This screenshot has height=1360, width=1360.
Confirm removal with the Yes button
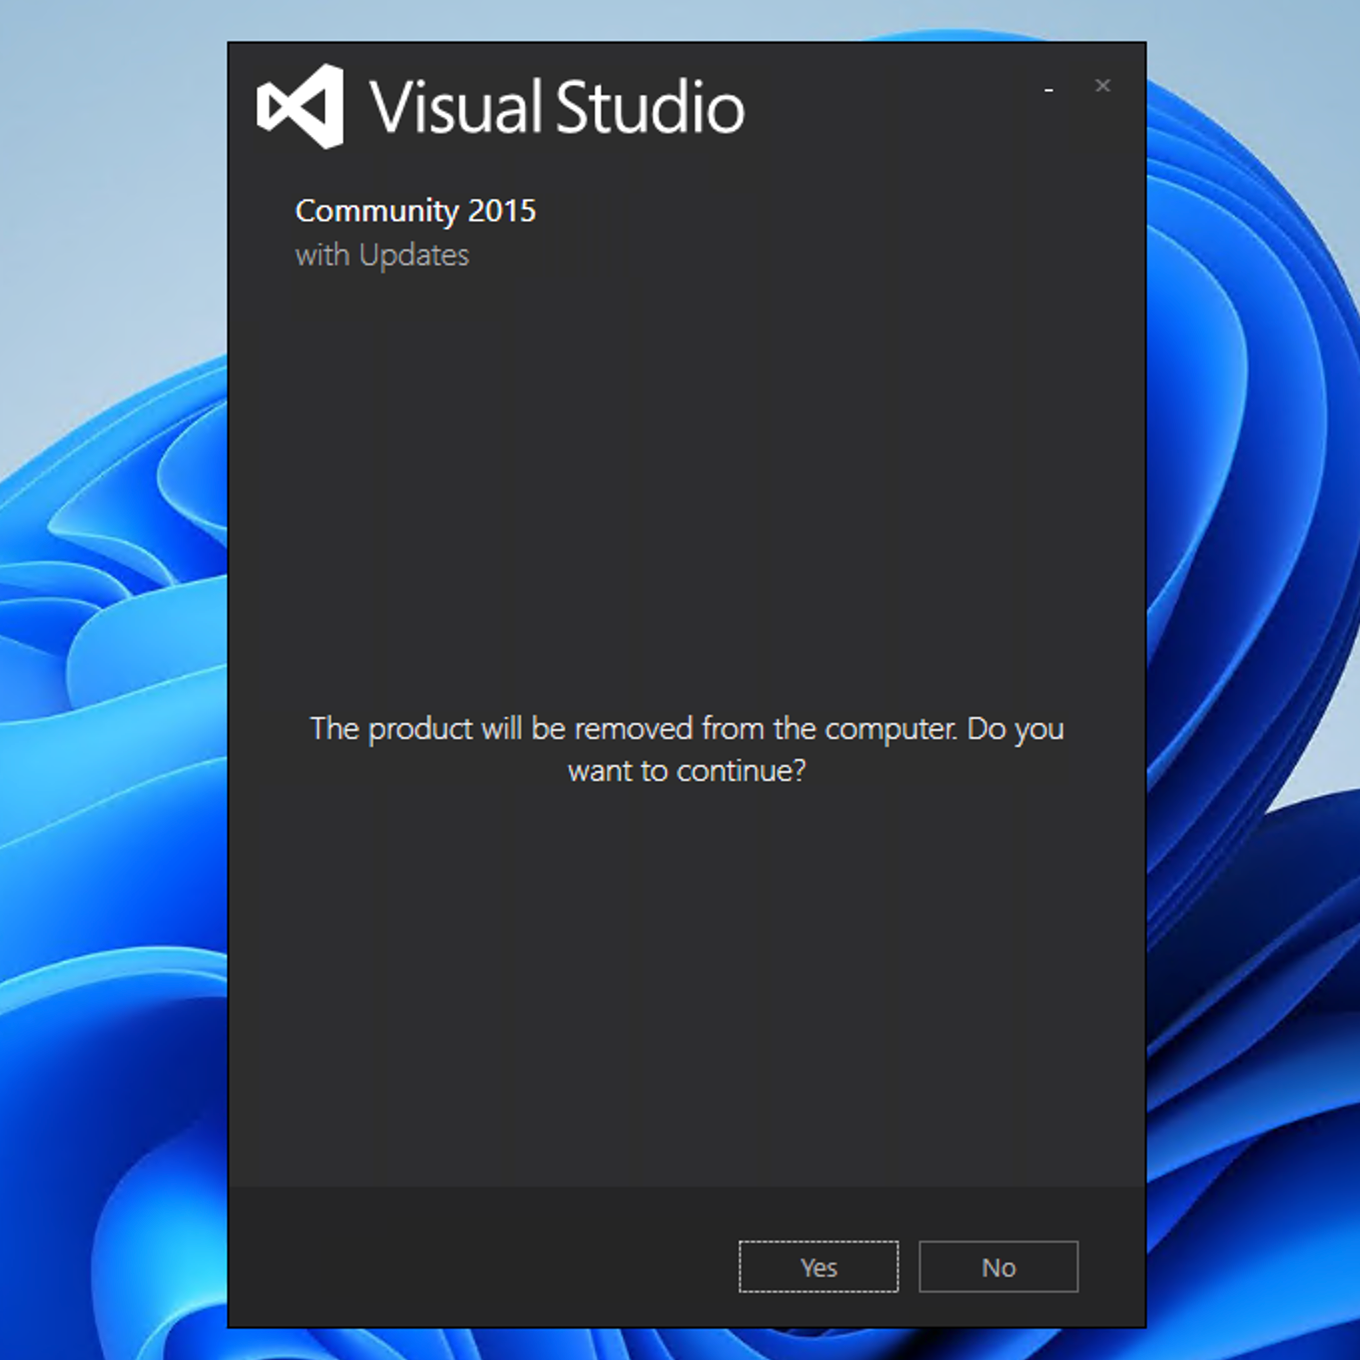tap(818, 1266)
